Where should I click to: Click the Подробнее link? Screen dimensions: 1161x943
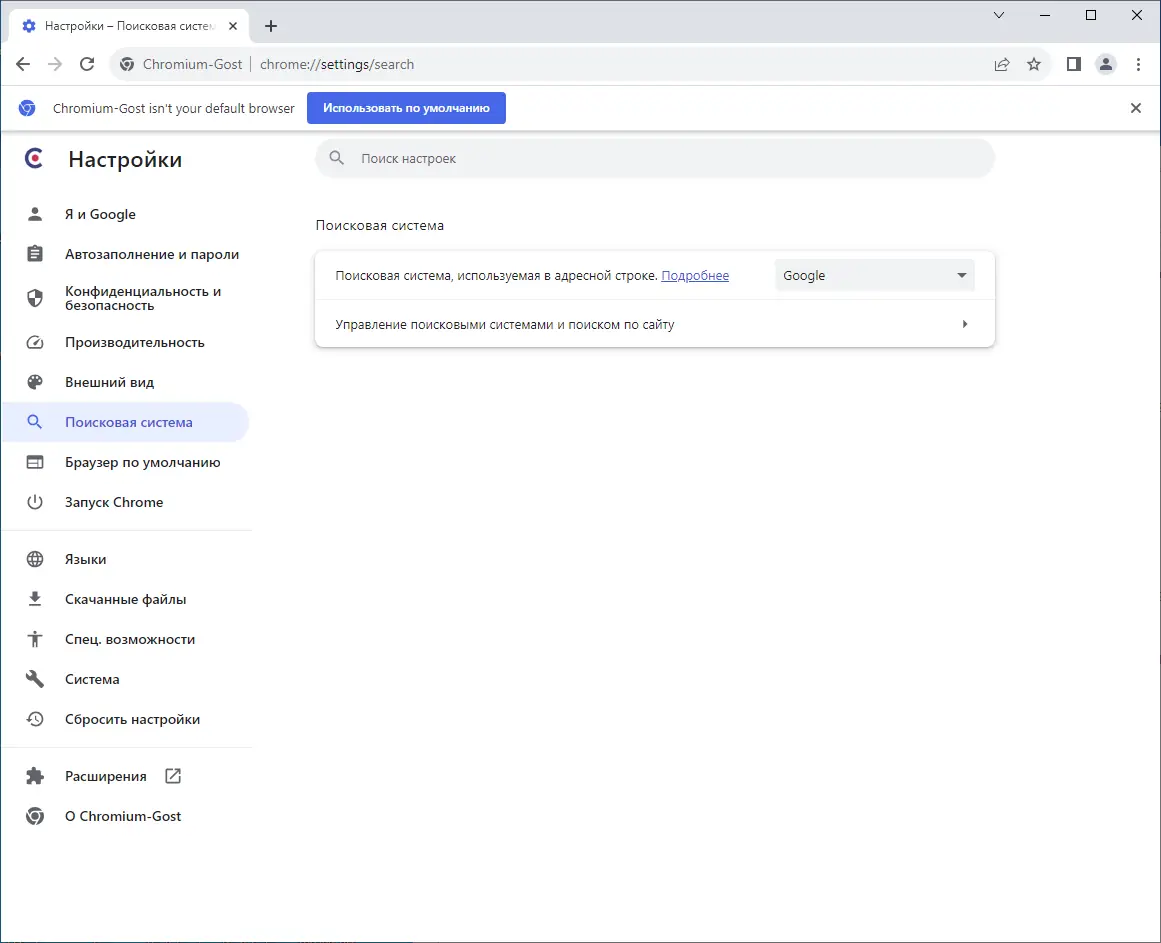pos(695,275)
